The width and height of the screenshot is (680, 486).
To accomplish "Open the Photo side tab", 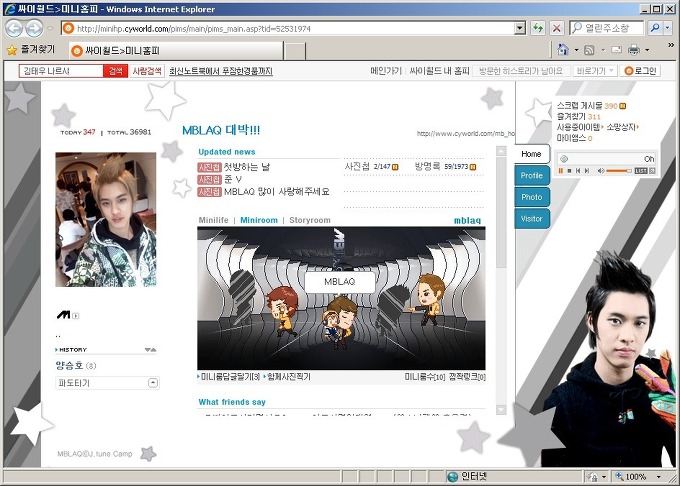I will click(x=532, y=197).
